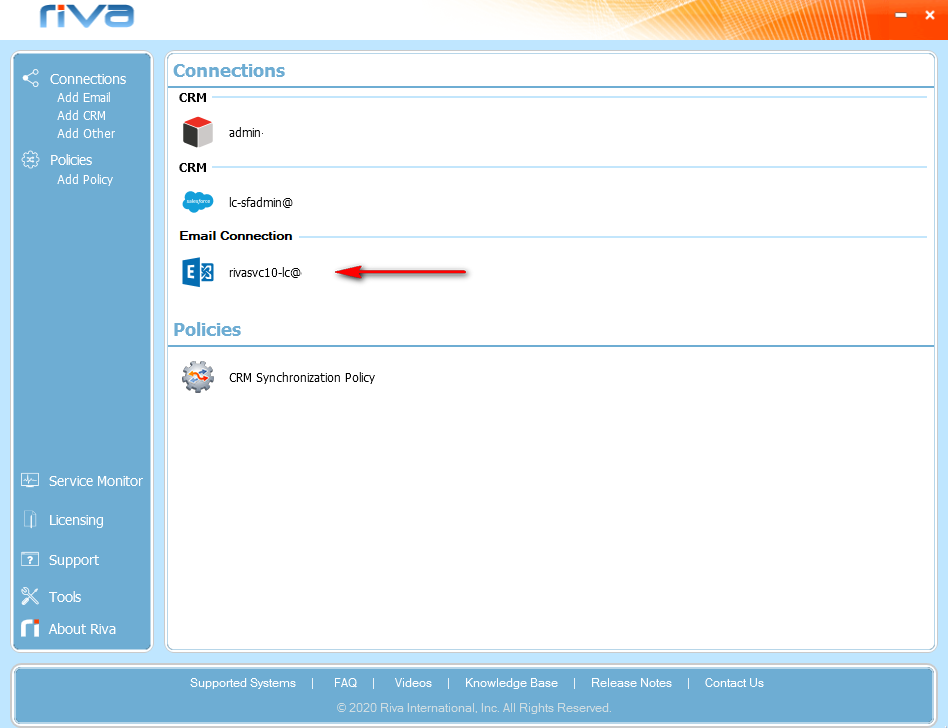Open the Tools page
The width and height of the screenshot is (948, 728).
point(65,597)
